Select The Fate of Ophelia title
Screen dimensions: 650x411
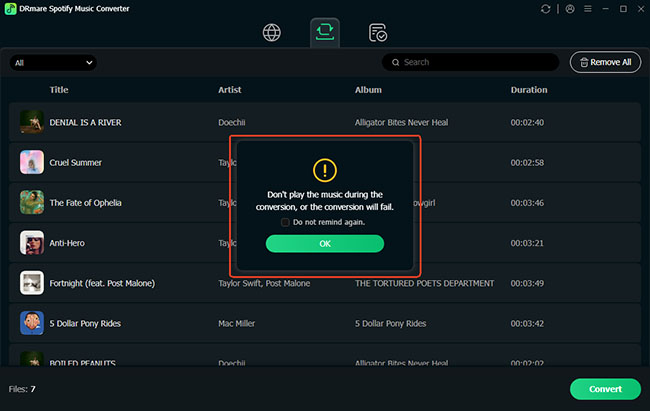point(85,203)
